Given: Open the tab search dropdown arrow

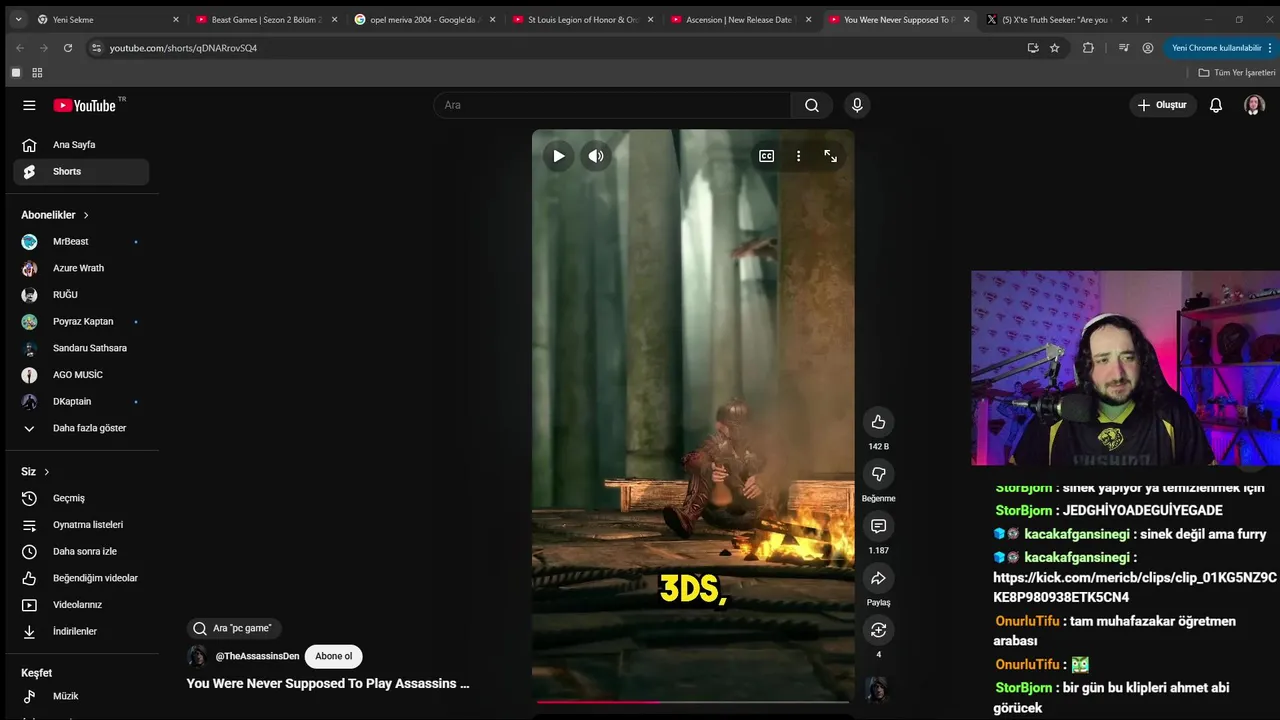Looking at the screenshot, I should click(x=18, y=20).
